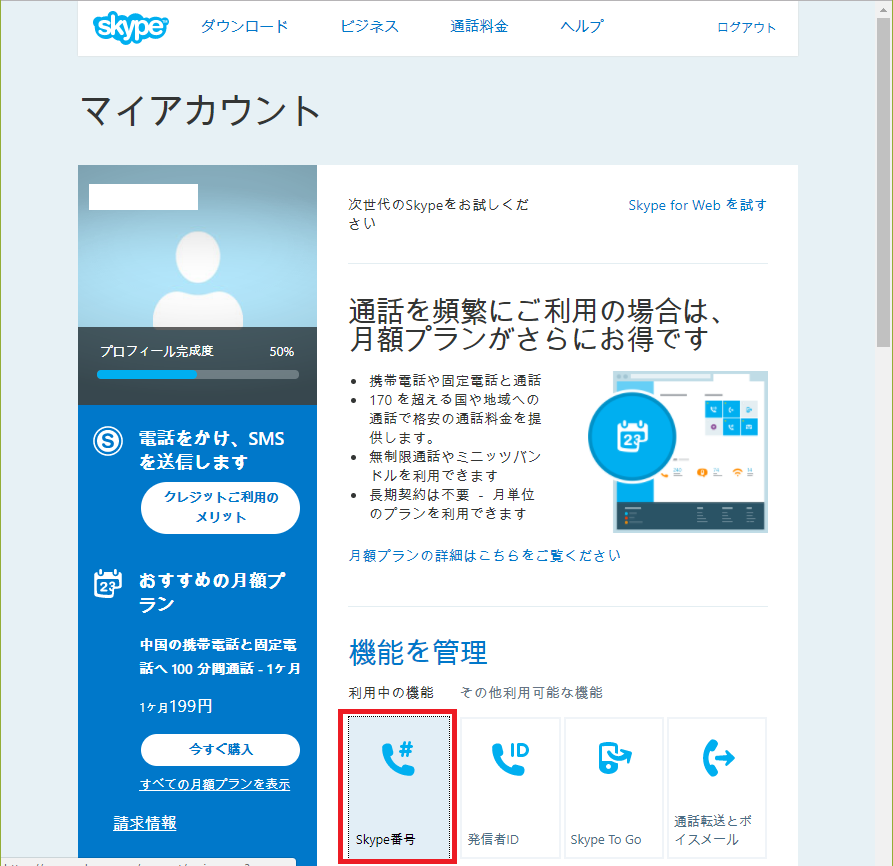This screenshot has width=893, height=866.
Task: Open the Skype To Go feature tile
Action: click(x=614, y=787)
